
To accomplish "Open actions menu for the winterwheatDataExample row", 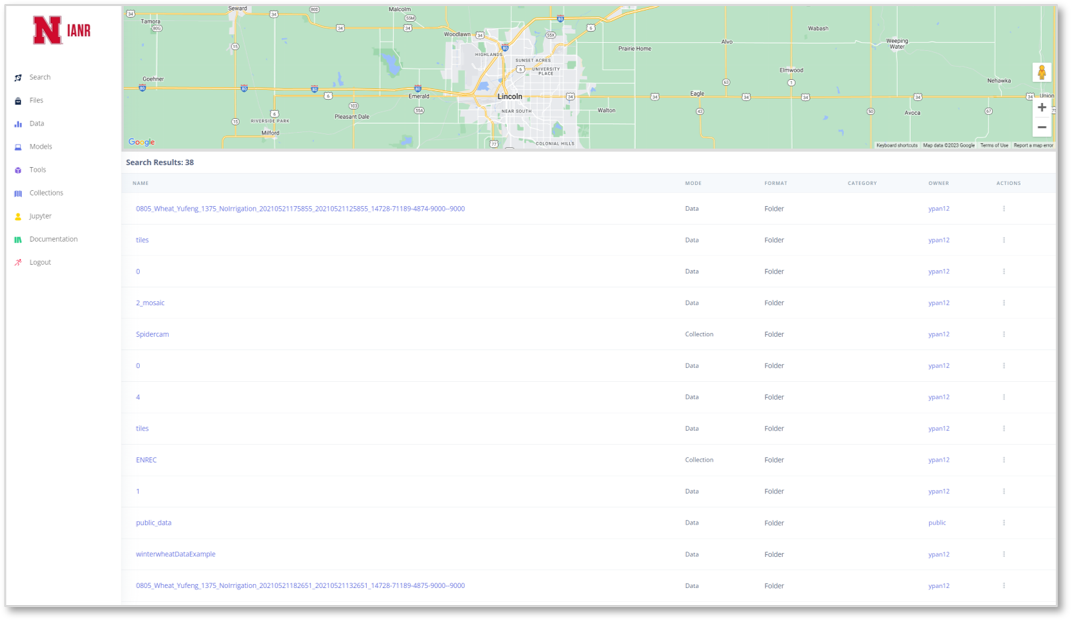I will [x=1003, y=554].
